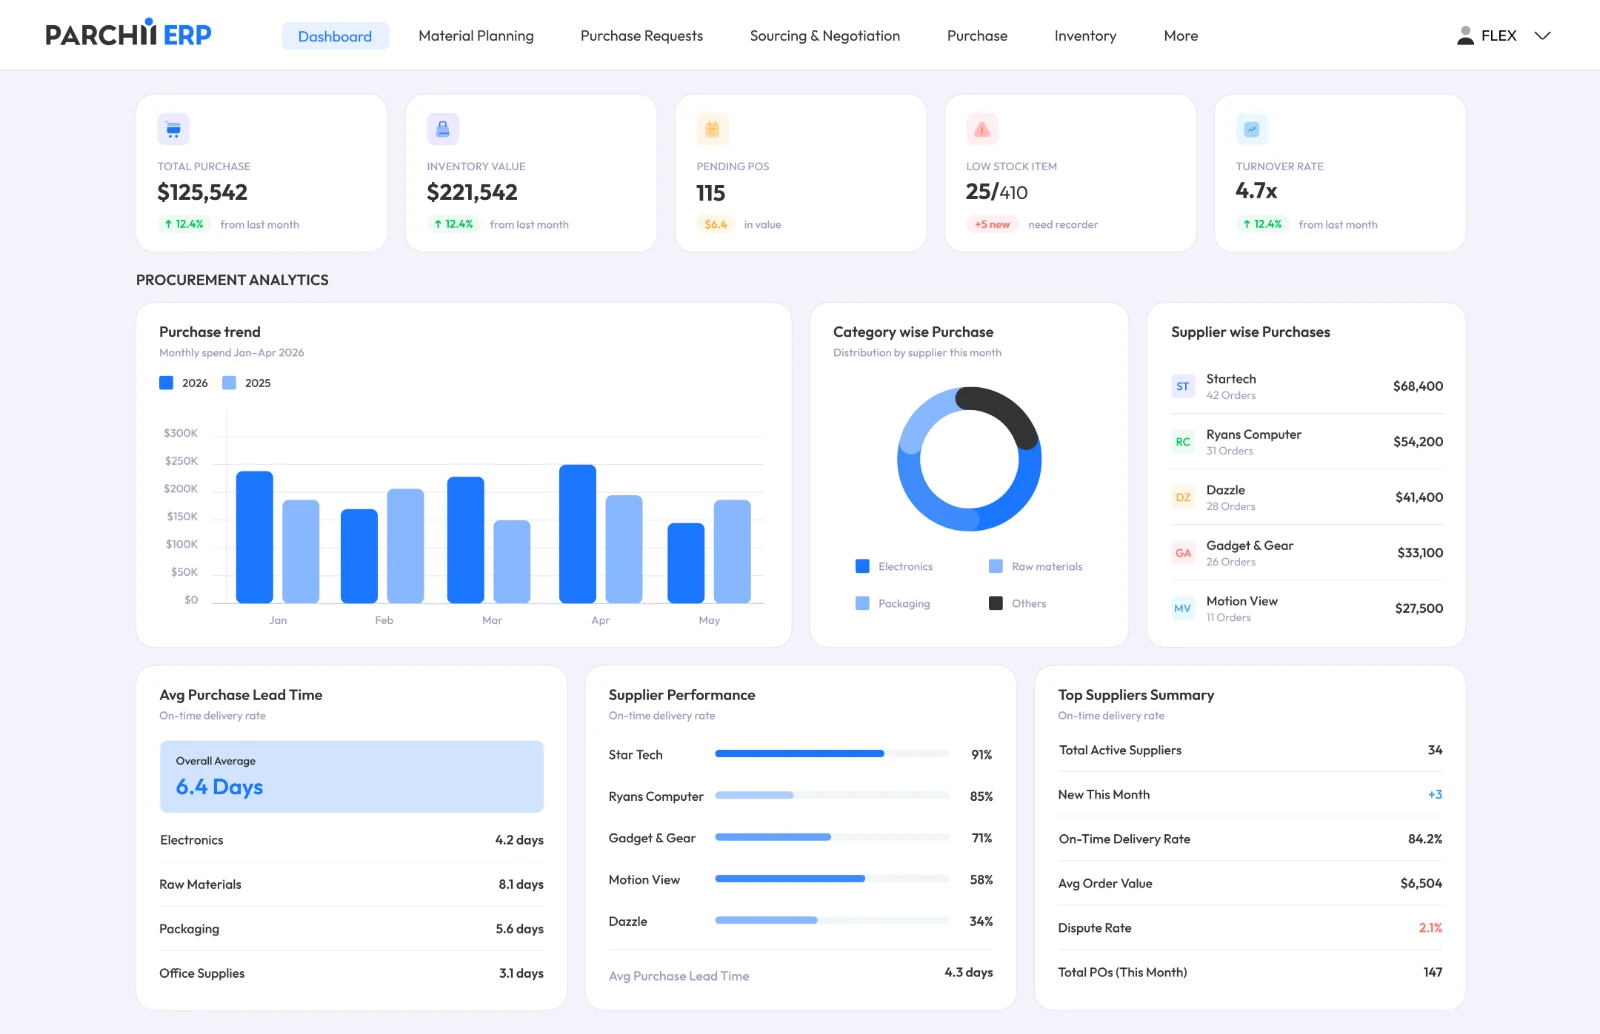Screen dimensions: 1600x1034
Task: Click 'Total POs (This Month)' row
Action: click(x=1250, y=972)
